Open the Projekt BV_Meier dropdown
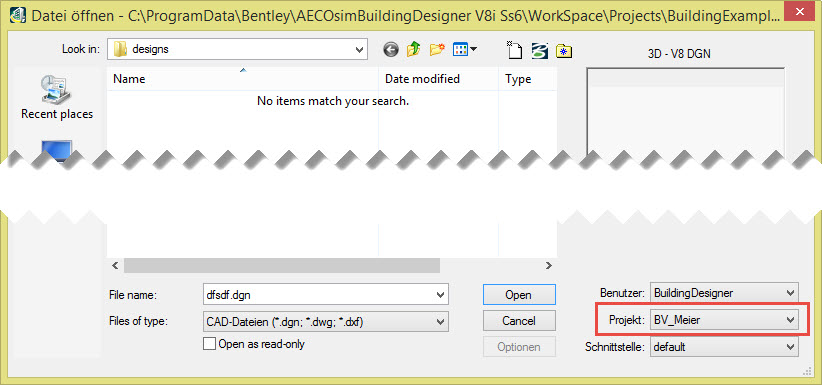This screenshot has width=822, height=385. 724,319
